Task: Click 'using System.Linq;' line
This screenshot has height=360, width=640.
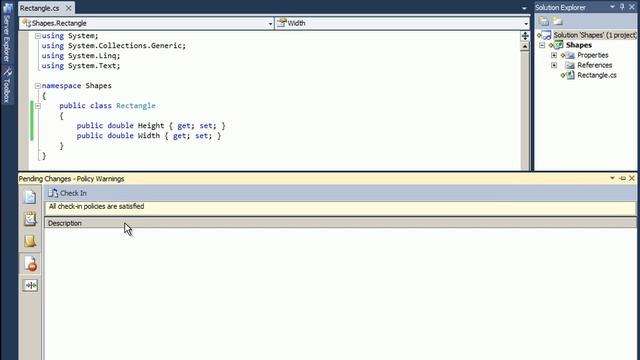Action: [81, 56]
